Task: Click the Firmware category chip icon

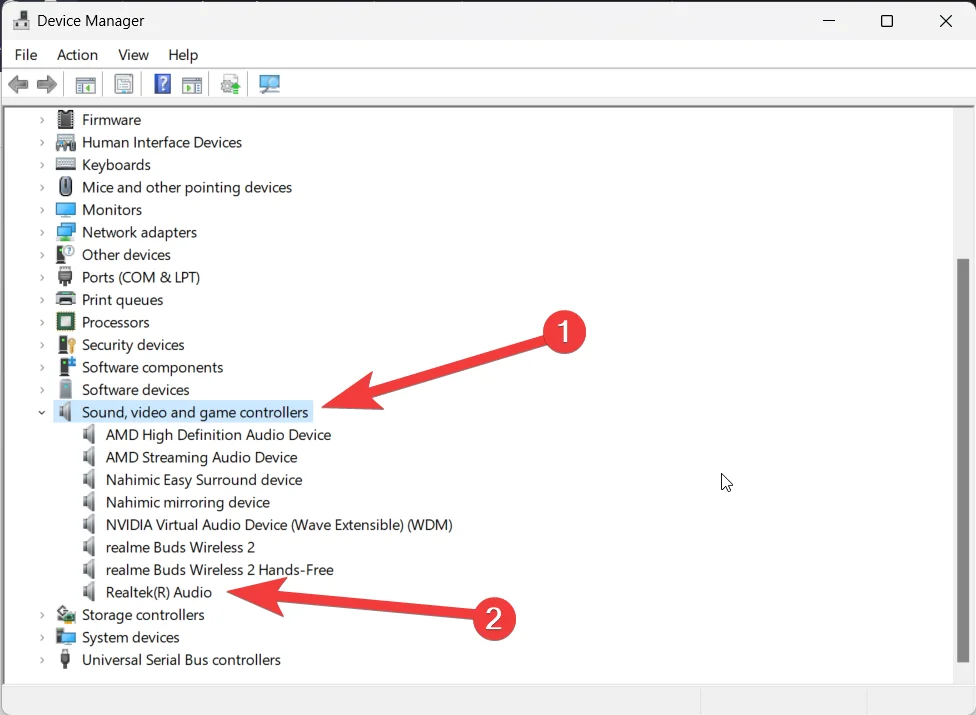Action: coord(65,119)
